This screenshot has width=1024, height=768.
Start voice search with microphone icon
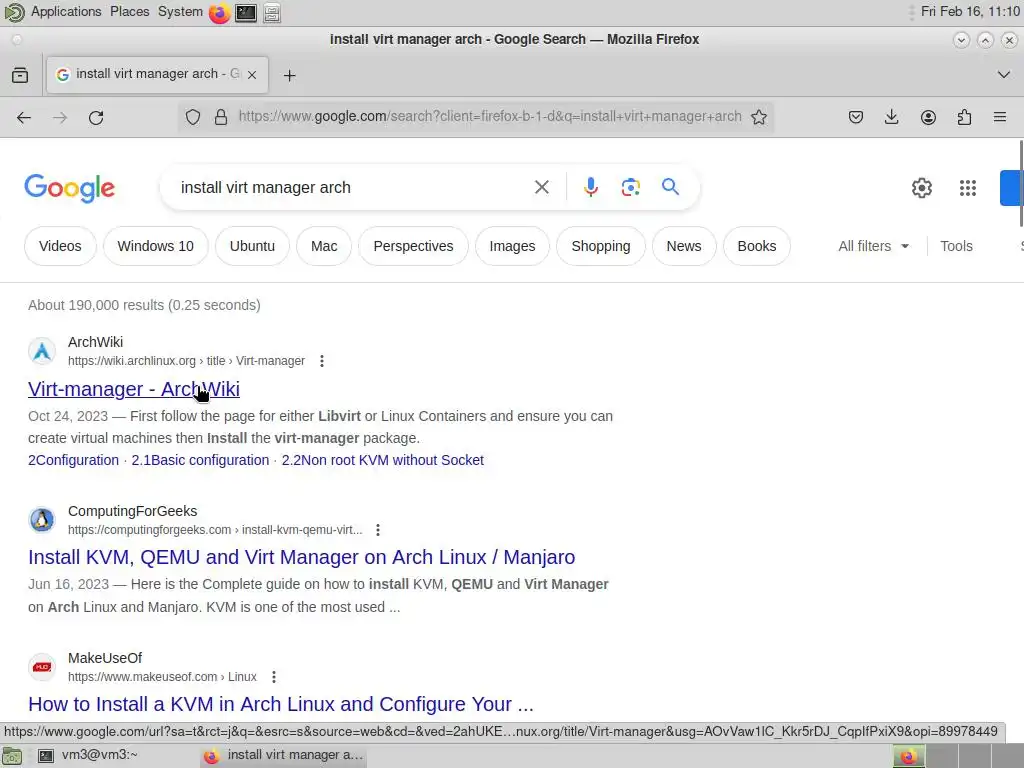tap(590, 187)
